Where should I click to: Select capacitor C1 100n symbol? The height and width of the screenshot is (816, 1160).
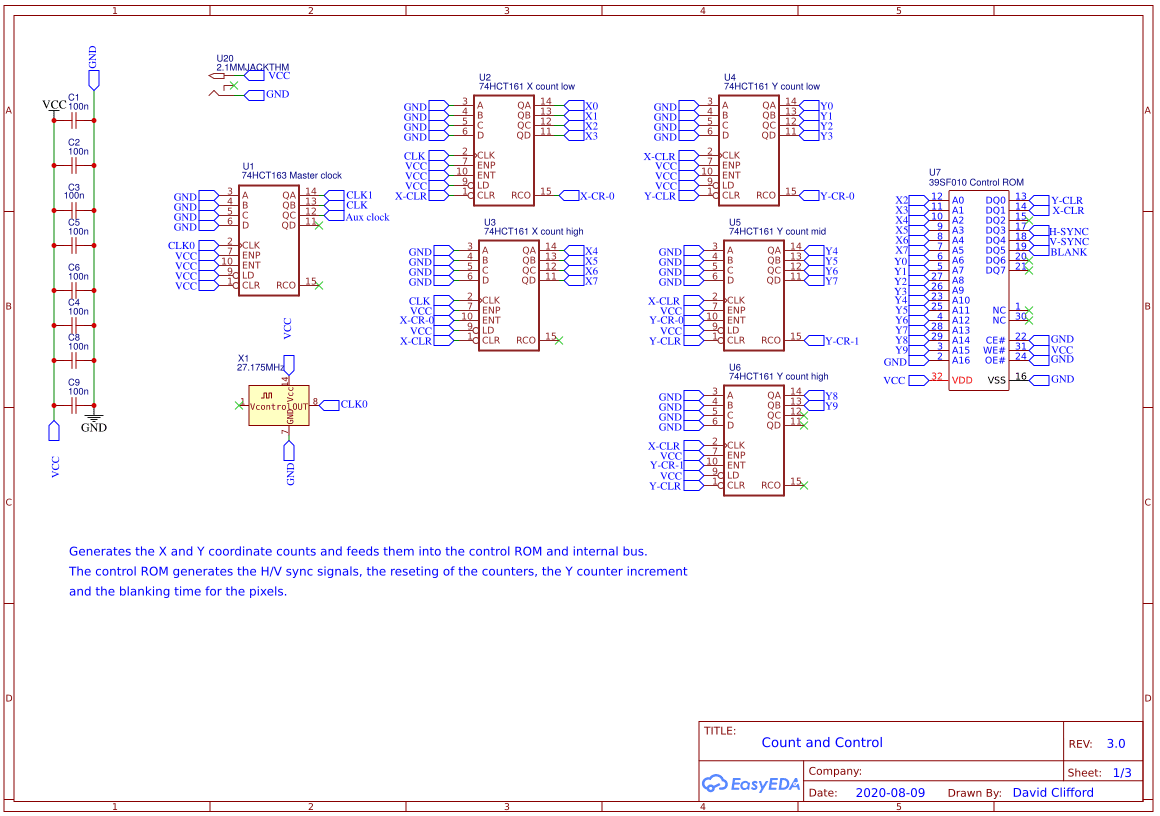coord(74,120)
